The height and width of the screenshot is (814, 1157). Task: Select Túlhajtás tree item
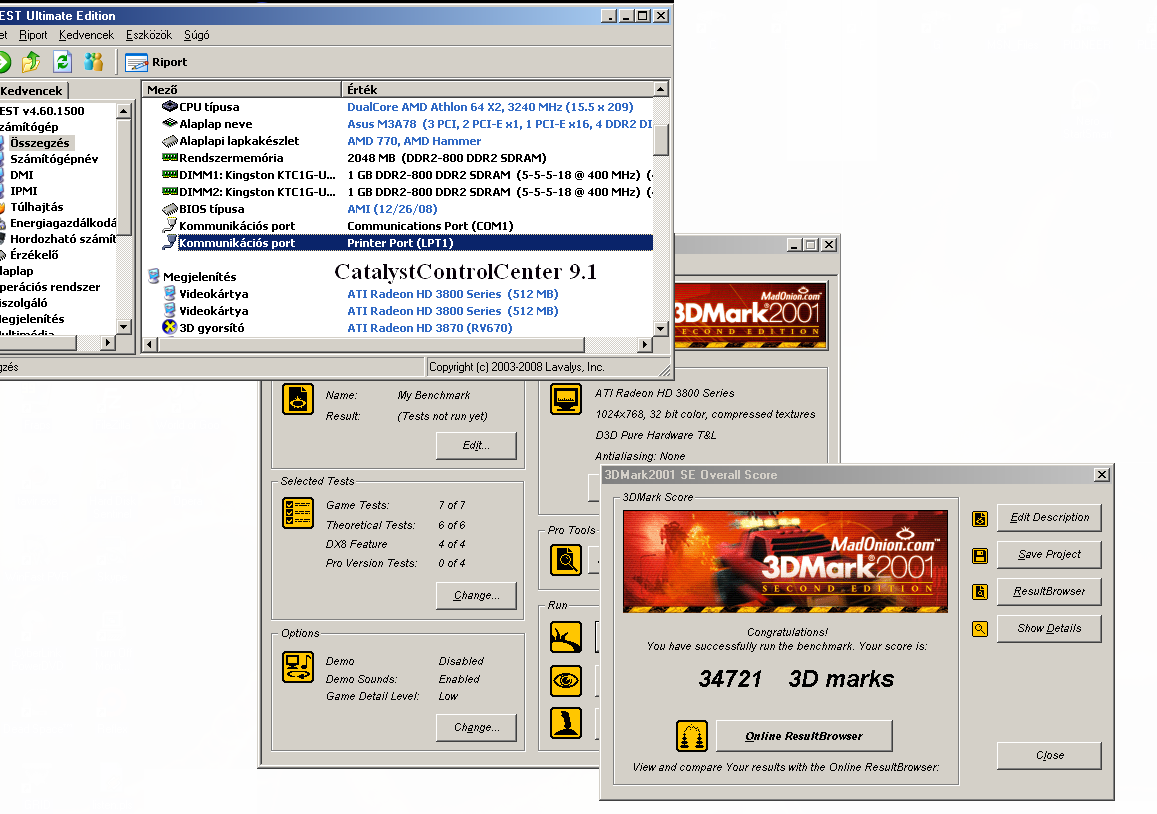36,207
